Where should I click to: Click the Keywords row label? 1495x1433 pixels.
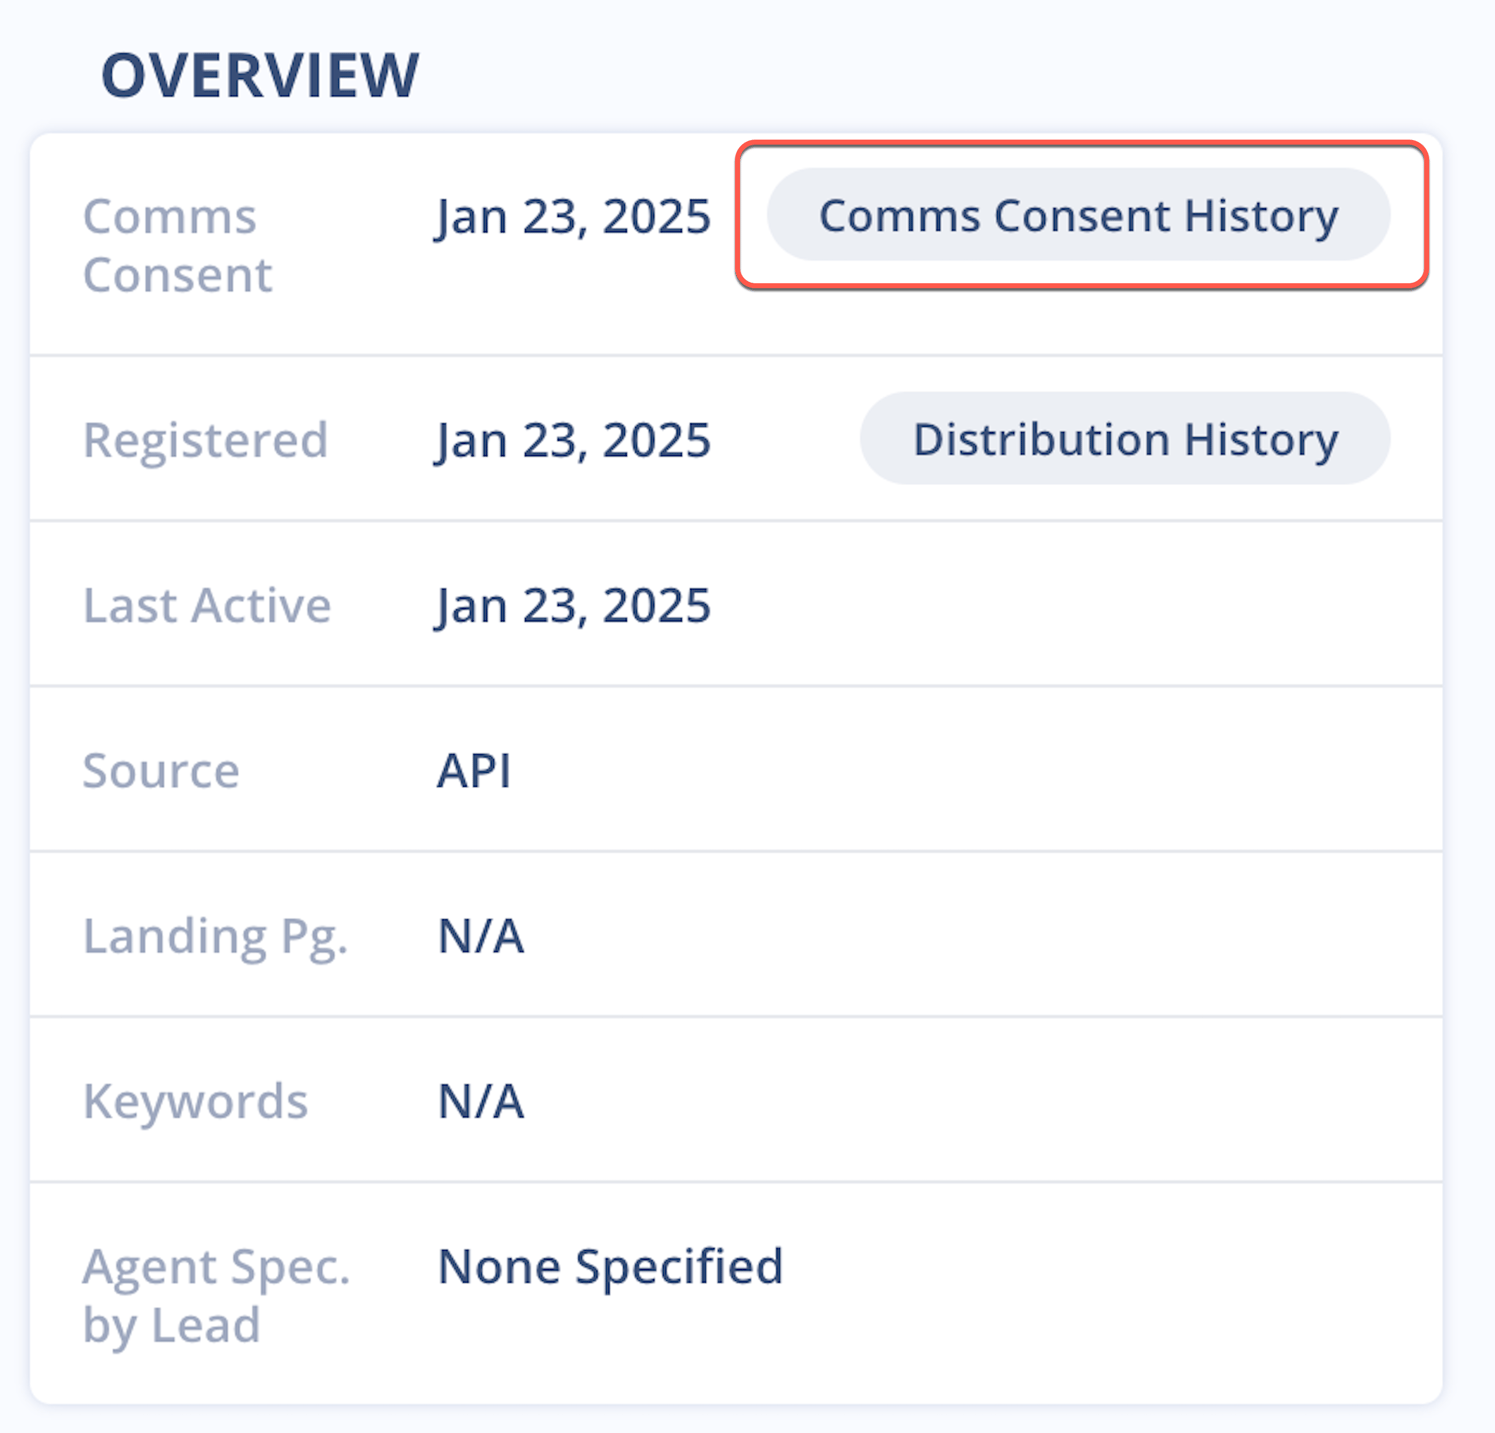tap(196, 1101)
